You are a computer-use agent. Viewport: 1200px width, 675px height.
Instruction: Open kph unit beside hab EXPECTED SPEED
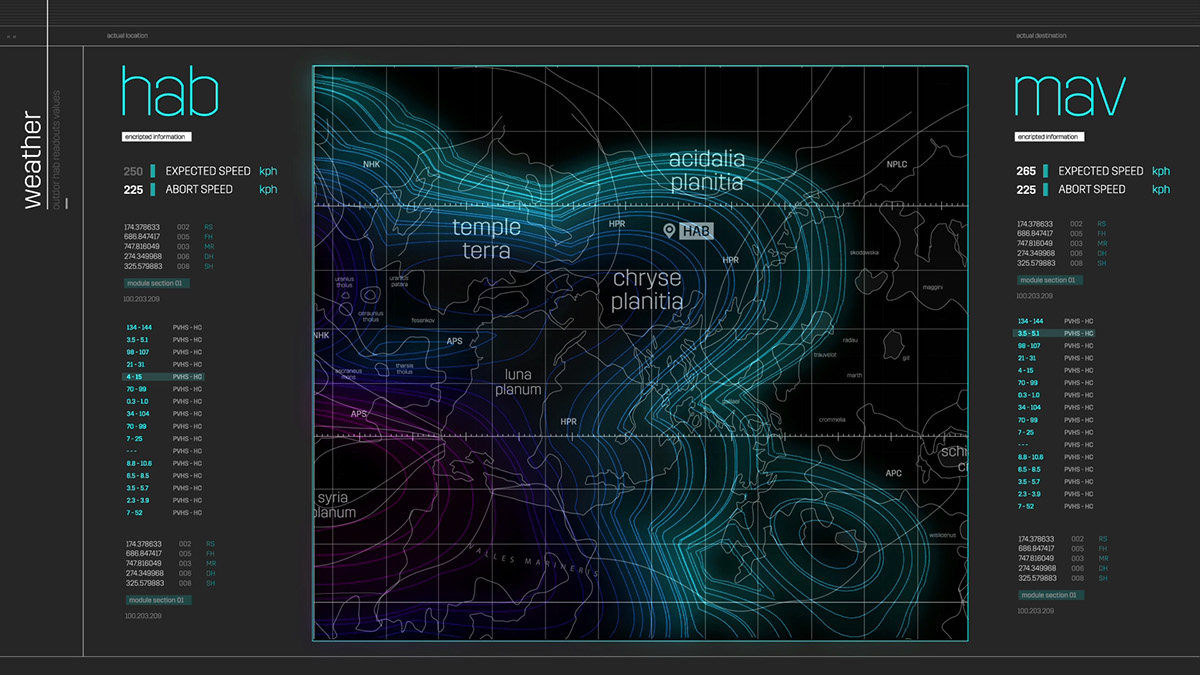pos(268,171)
